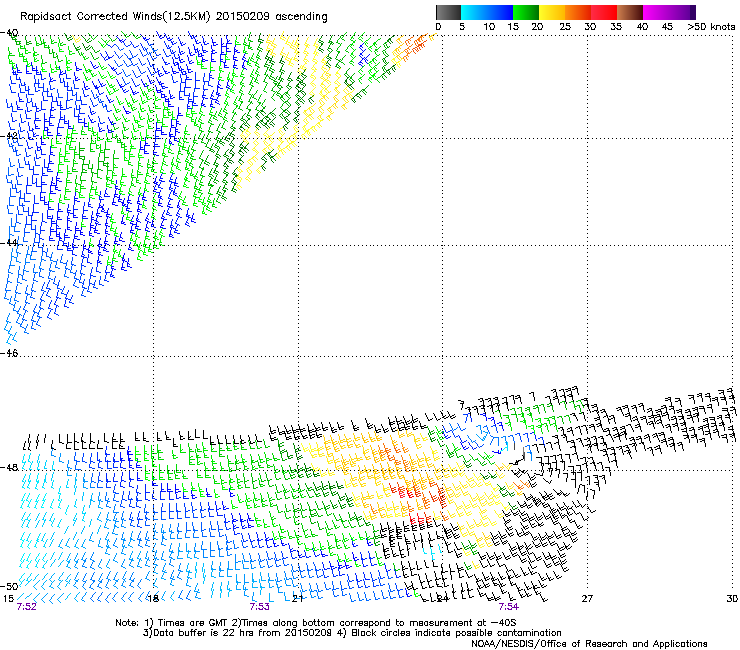Click the 7:52 time stamp
This screenshot has width=740, height=650.
tap(26, 607)
